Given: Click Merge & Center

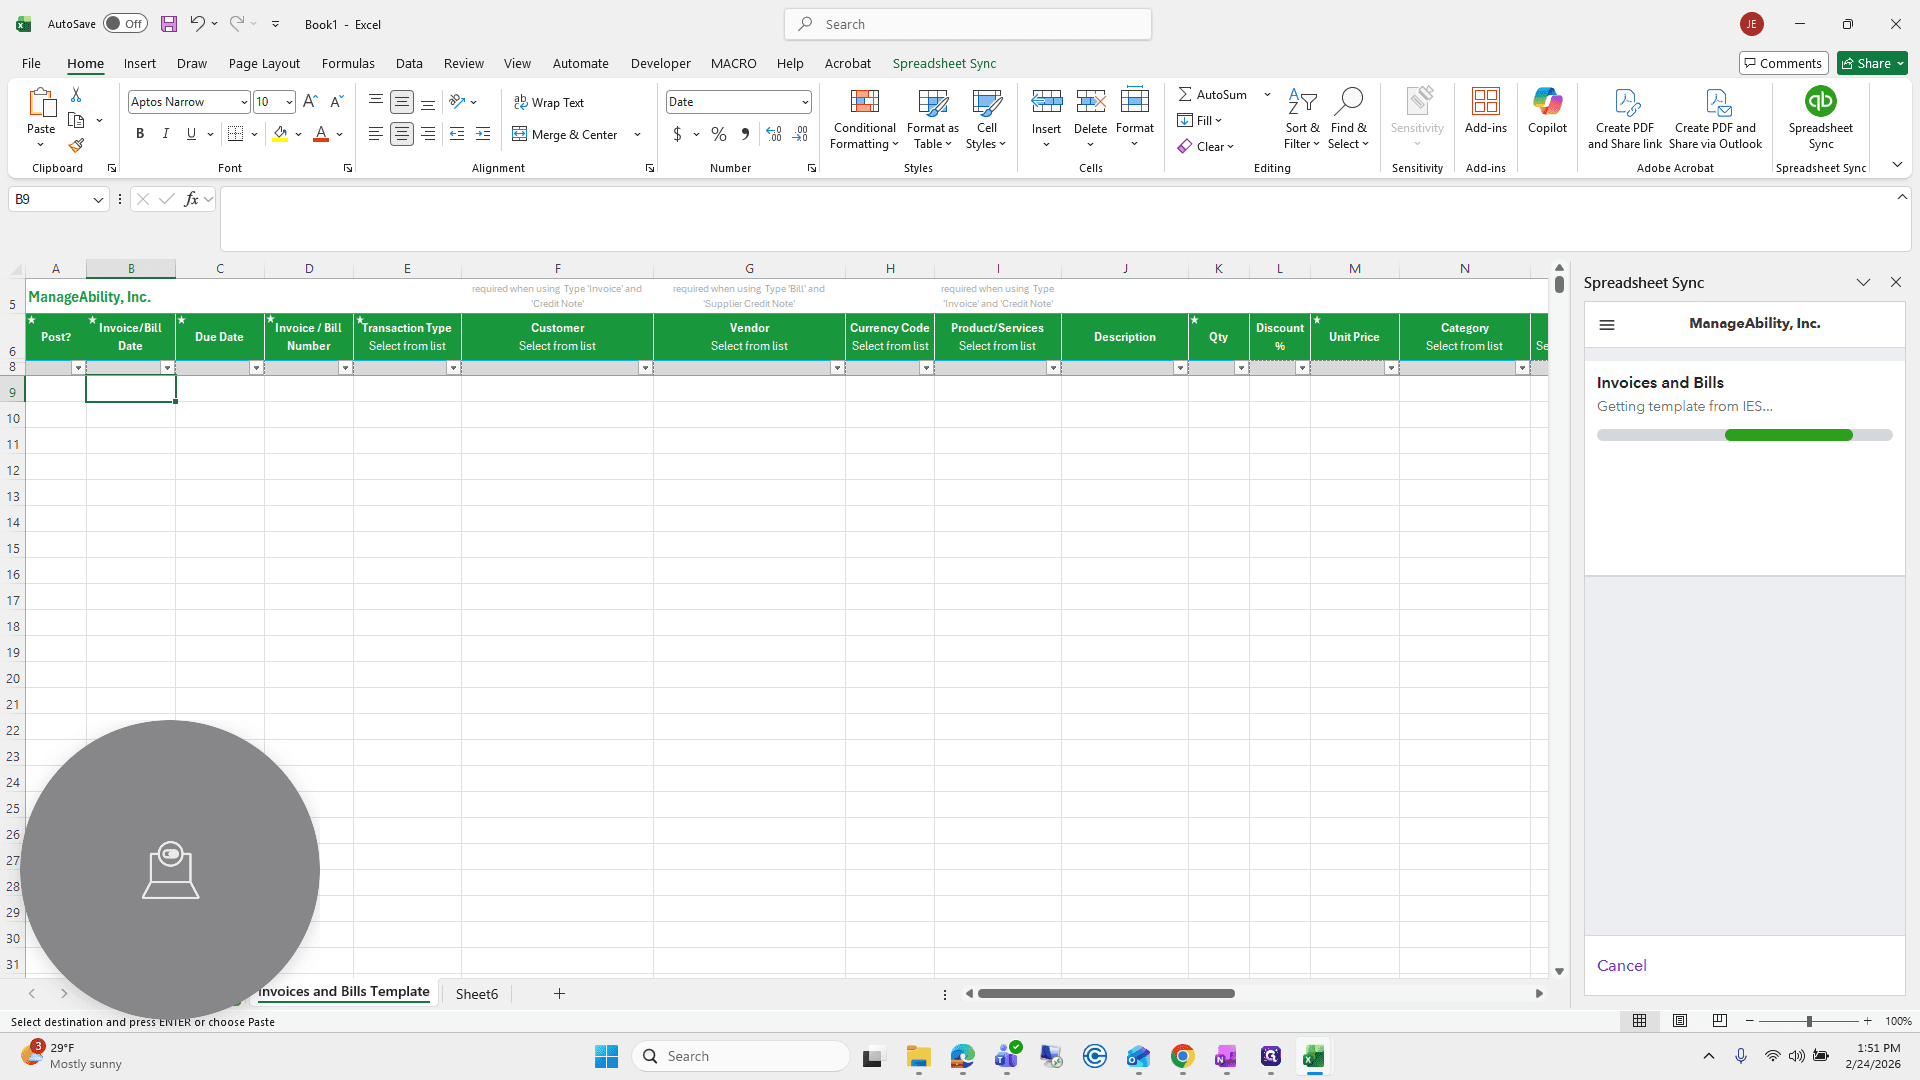Looking at the screenshot, I should 566,134.
